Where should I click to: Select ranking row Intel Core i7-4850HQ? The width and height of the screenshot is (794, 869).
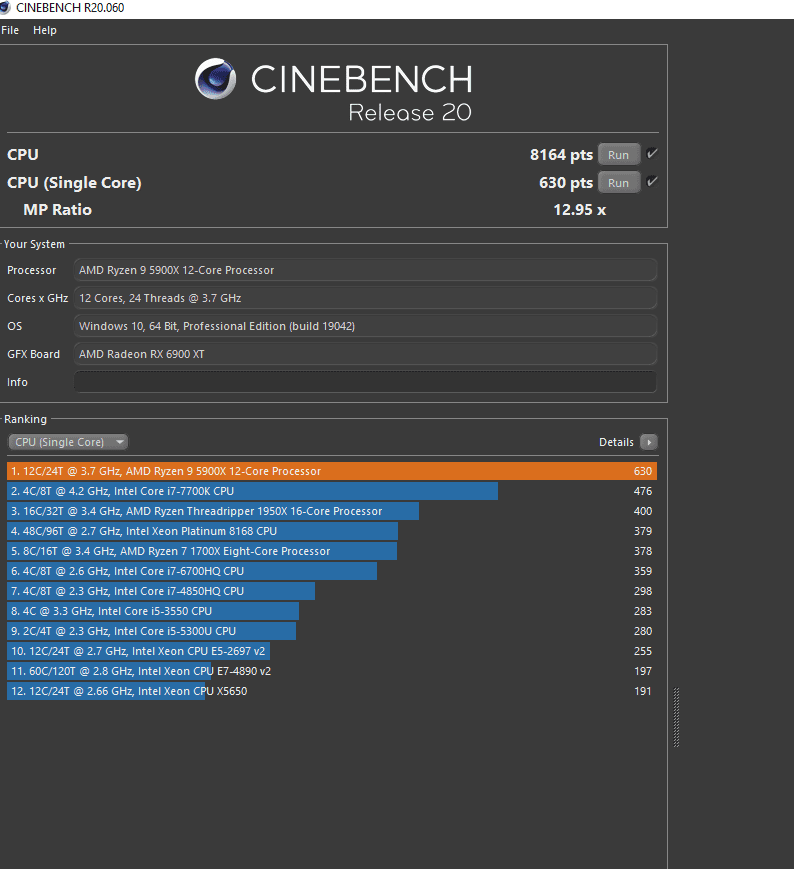coord(332,591)
